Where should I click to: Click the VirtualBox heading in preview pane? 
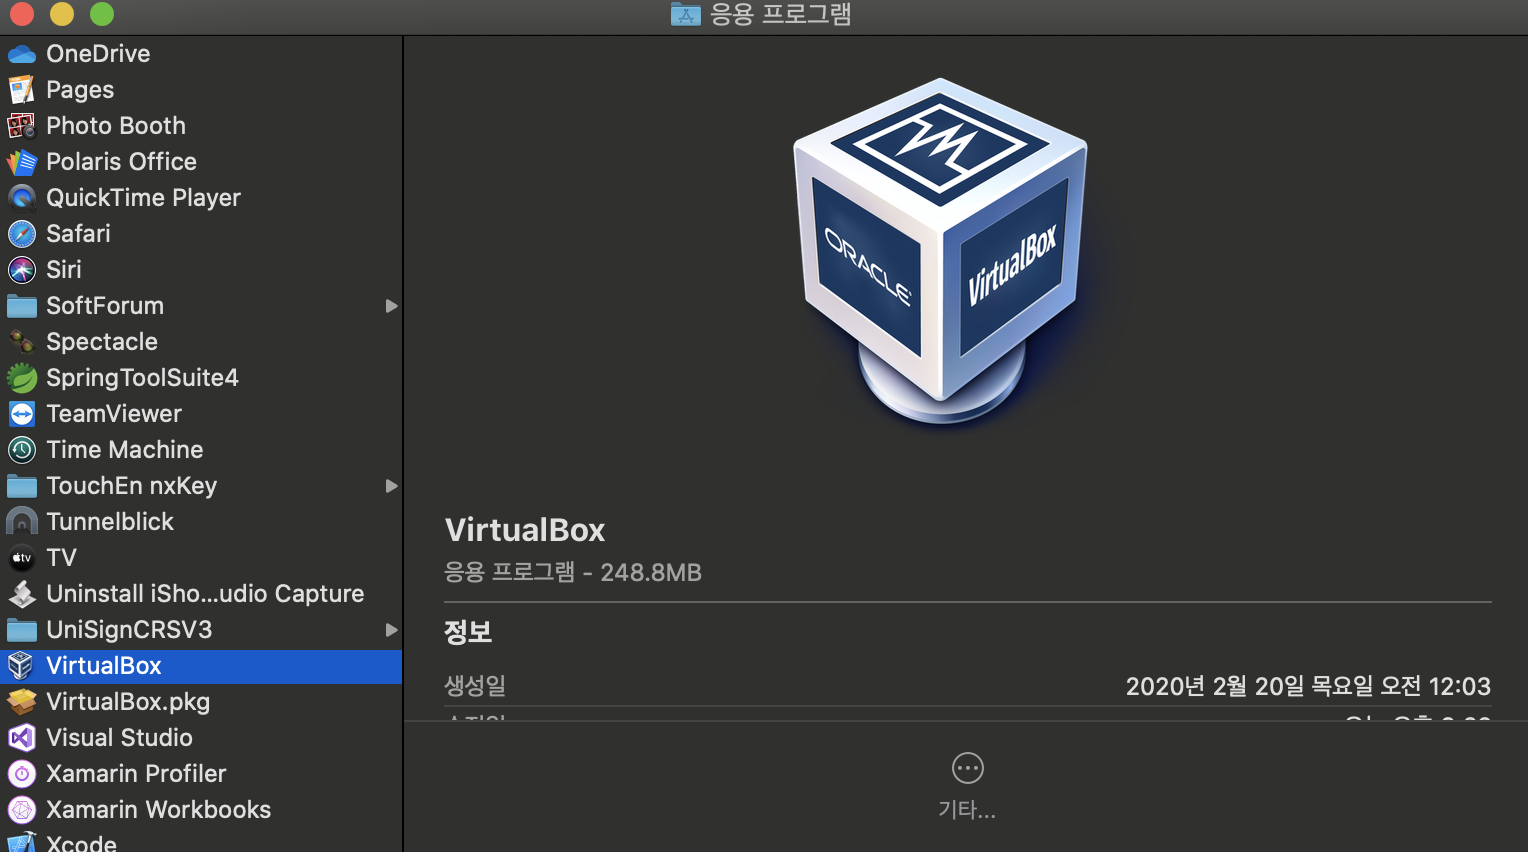pyautogui.click(x=525, y=530)
